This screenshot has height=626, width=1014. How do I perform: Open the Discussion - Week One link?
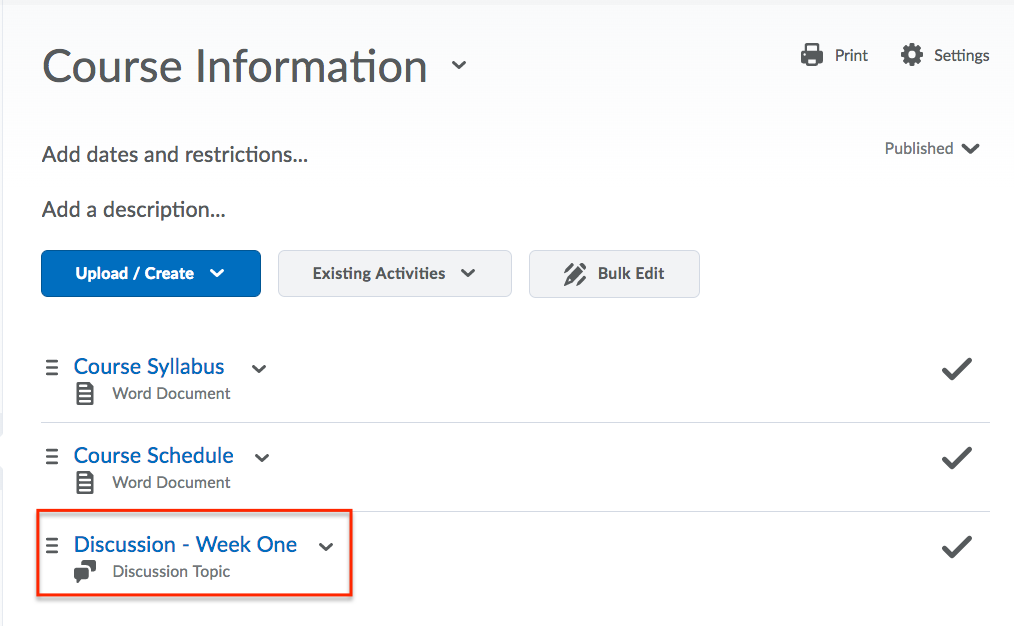click(x=185, y=545)
